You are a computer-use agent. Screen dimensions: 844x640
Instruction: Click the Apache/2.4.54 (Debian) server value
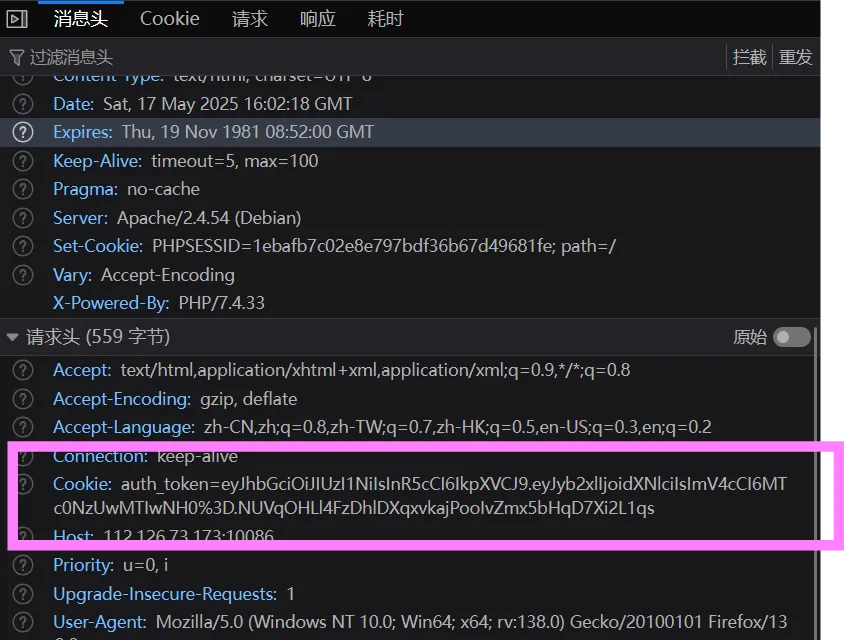point(209,218)
